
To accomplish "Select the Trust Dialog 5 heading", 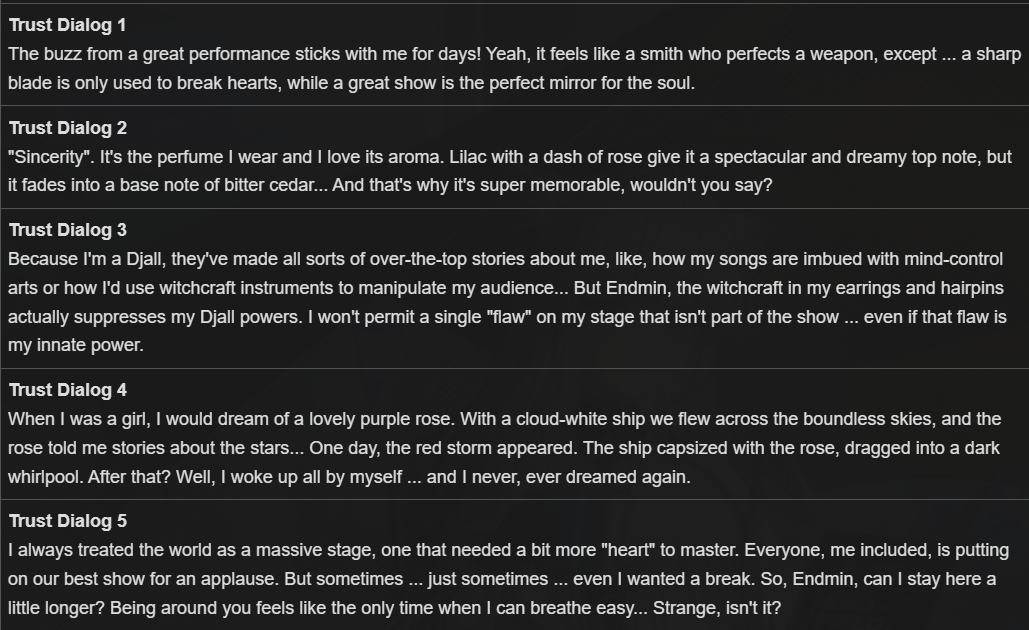I will 68,521.
